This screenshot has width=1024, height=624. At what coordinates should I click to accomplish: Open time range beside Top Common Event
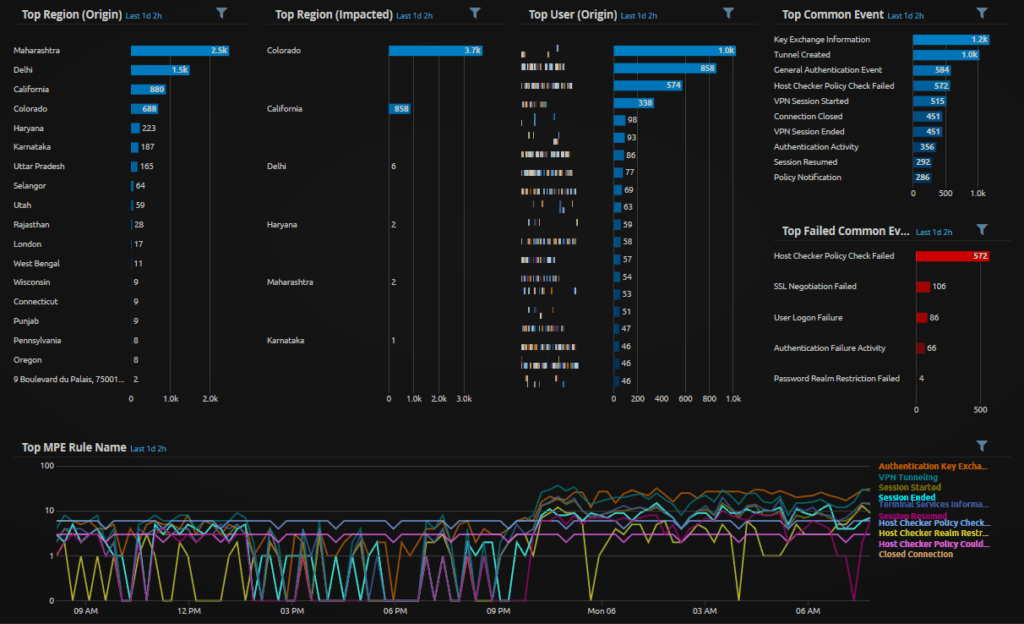click(x=906, y=16)
